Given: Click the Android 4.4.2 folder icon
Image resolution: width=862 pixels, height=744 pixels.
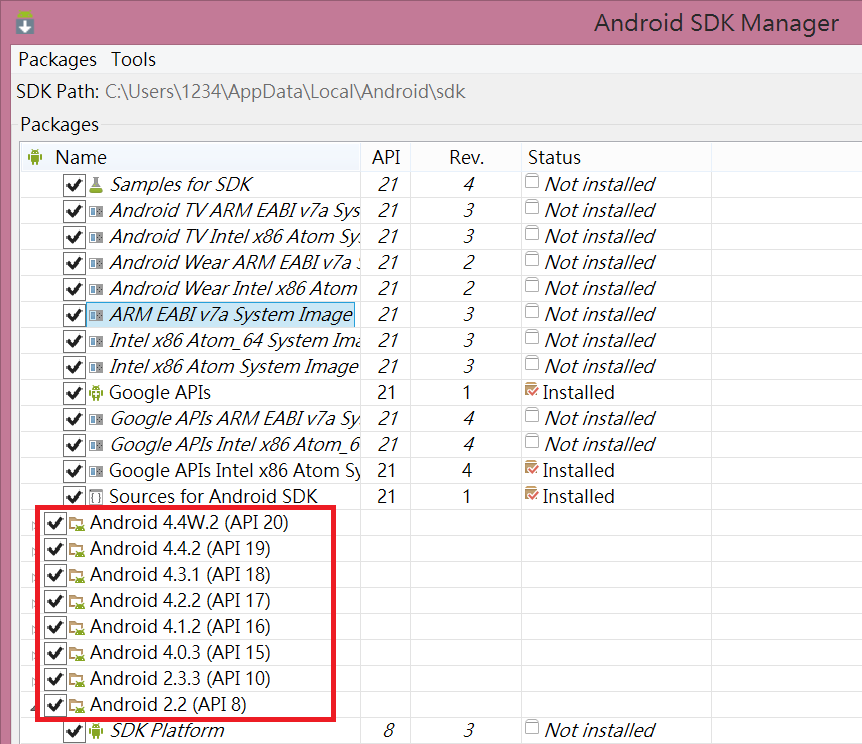Looking at the screenshot, I should (x=77, y=550).
